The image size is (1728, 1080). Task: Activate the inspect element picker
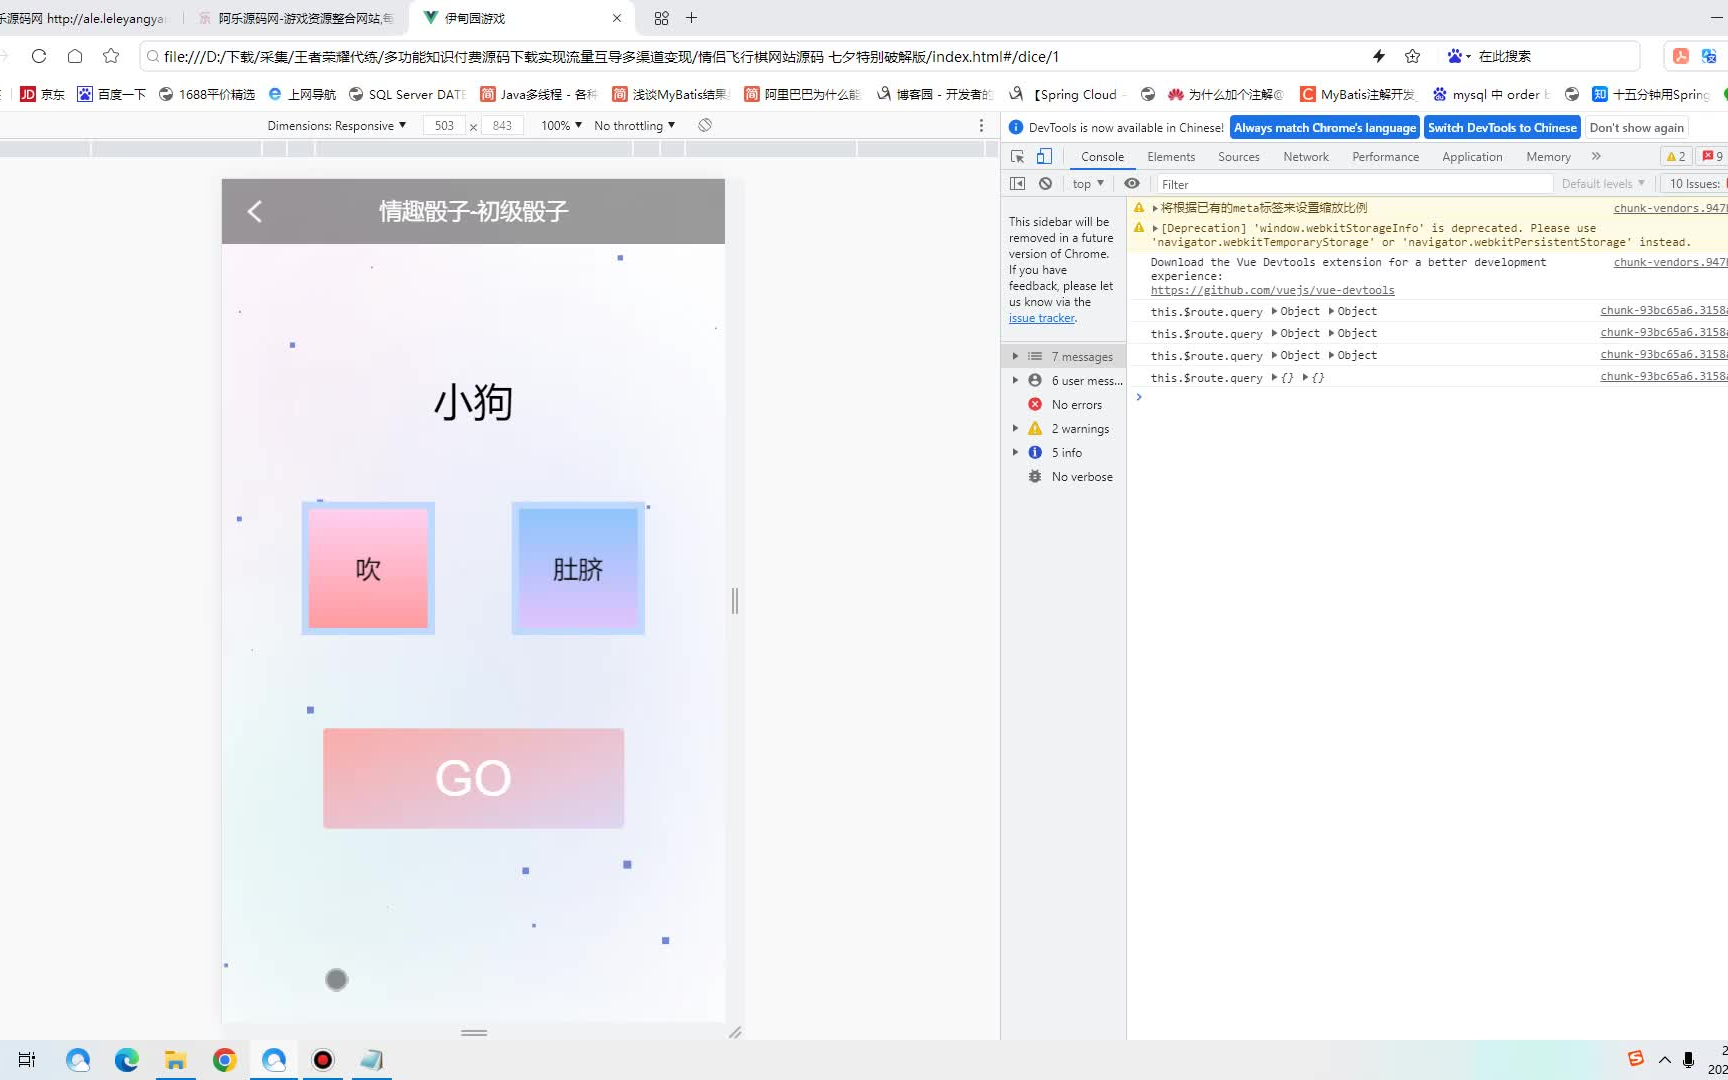(1017, 156)
